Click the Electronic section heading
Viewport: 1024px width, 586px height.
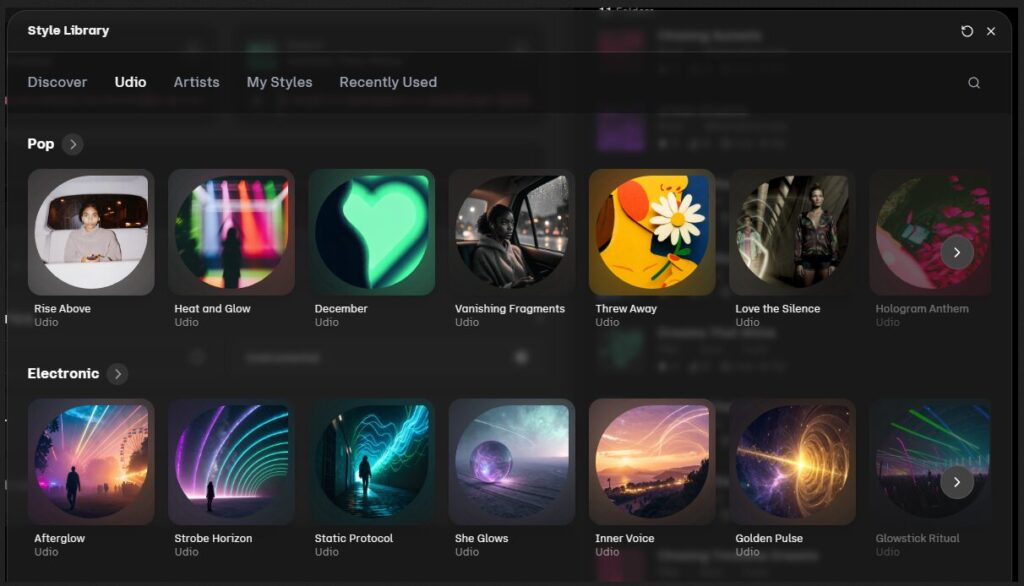point(63,374)
